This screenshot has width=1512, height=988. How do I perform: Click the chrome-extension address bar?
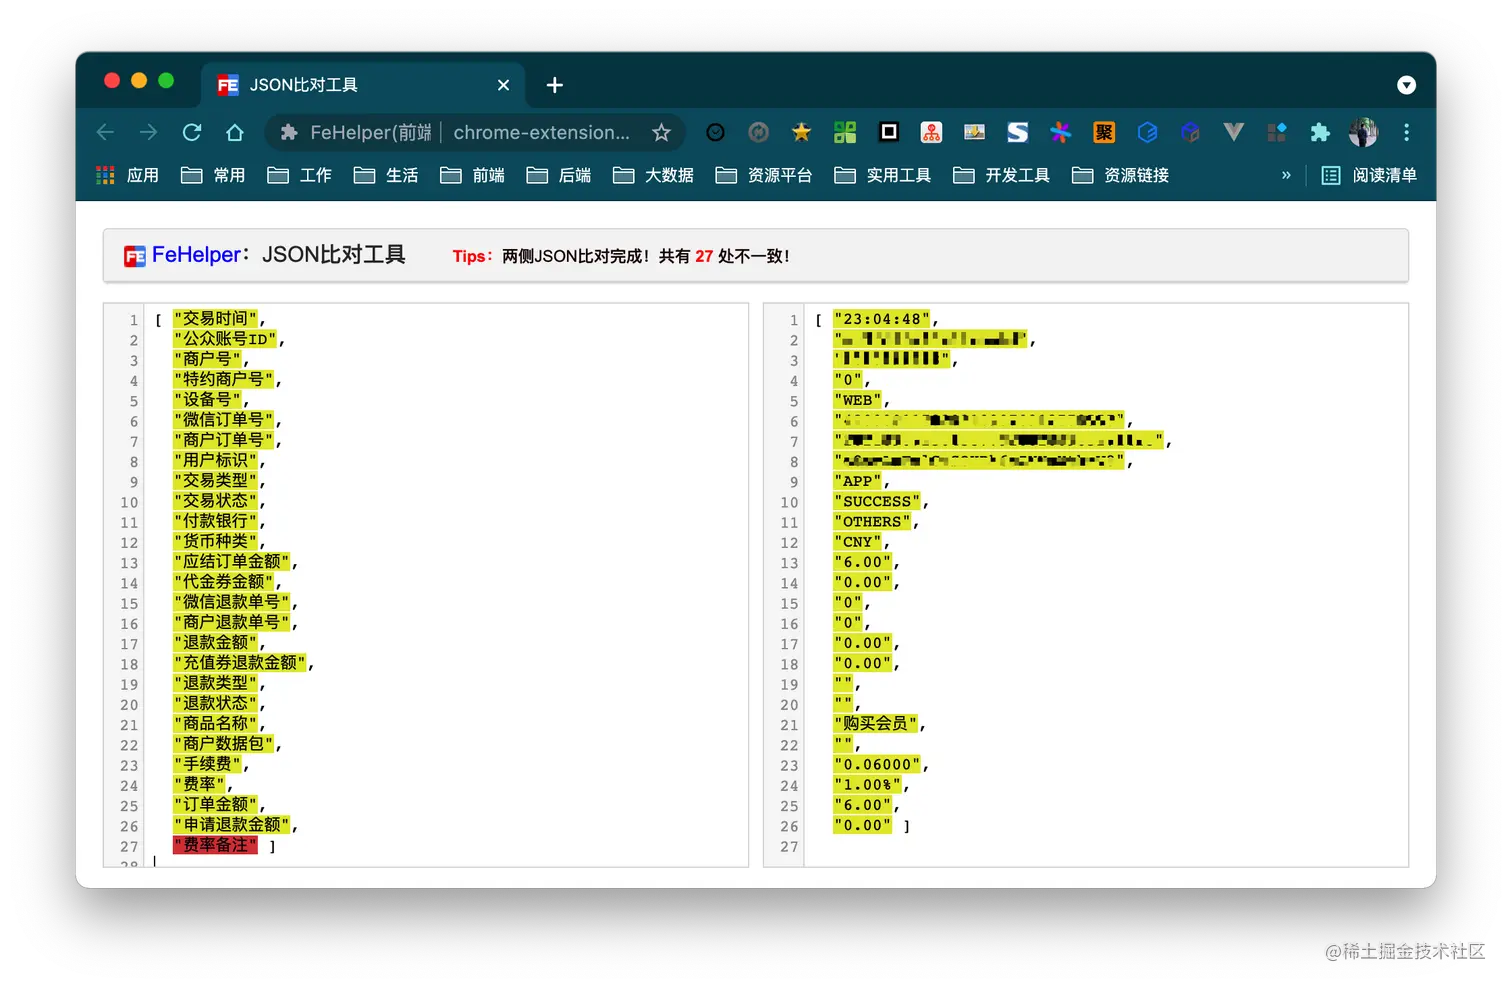541,132
